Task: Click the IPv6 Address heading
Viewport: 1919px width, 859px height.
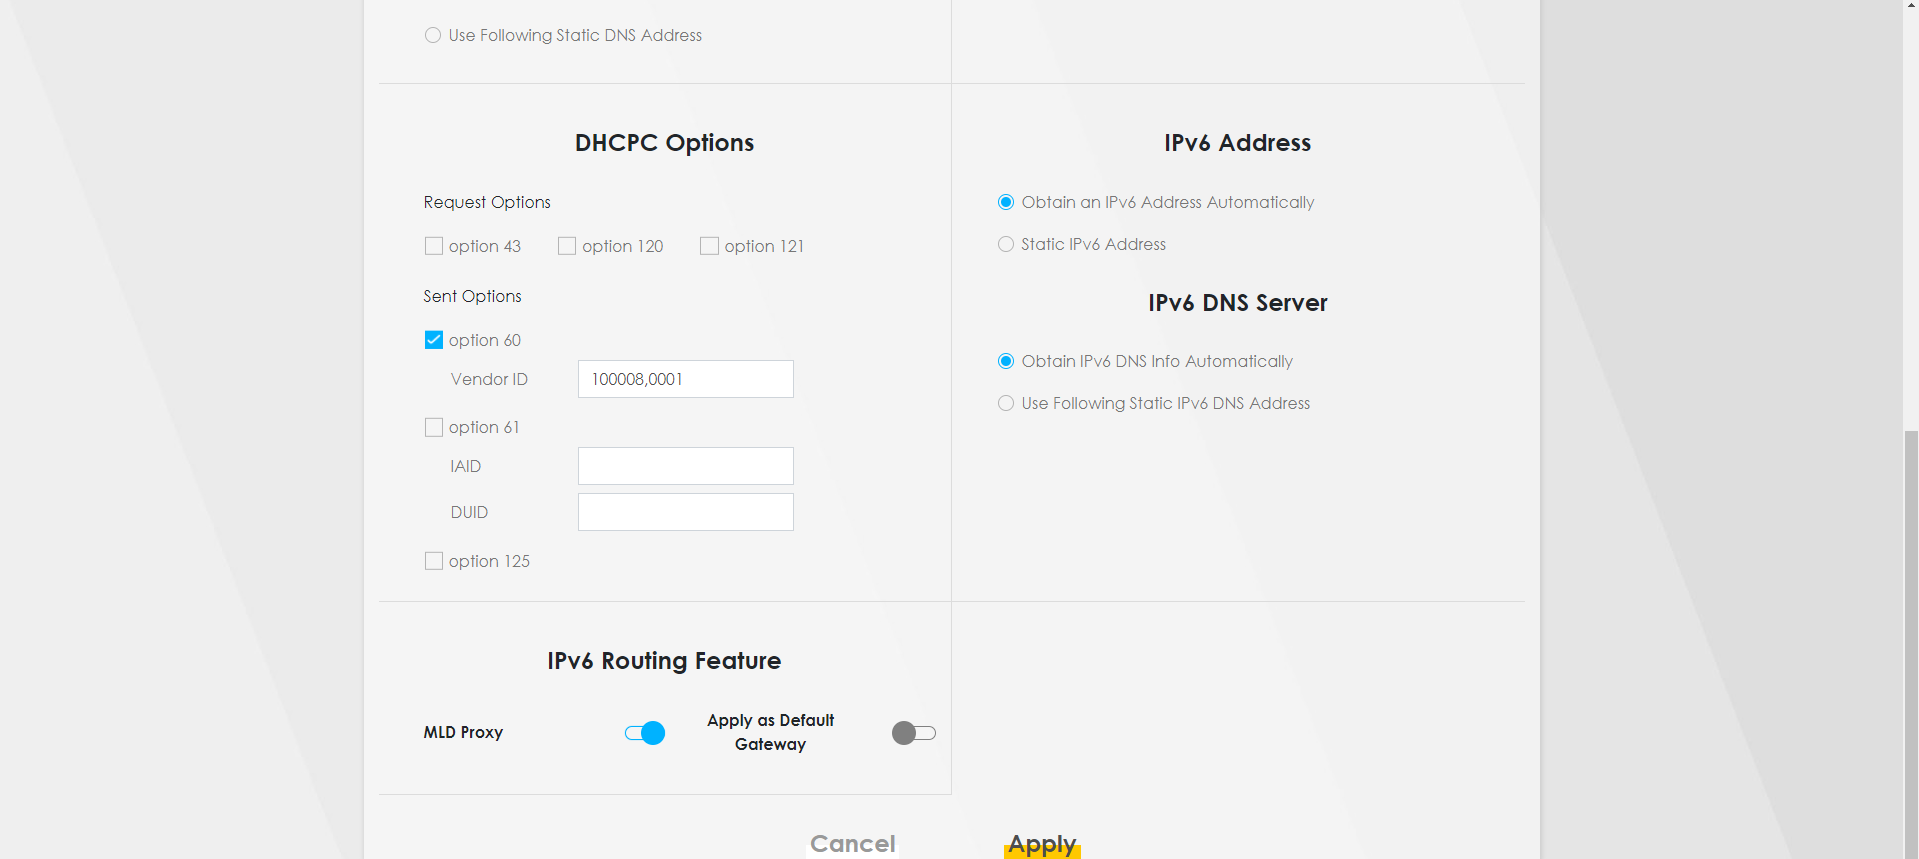Action: click(1237, 143)
